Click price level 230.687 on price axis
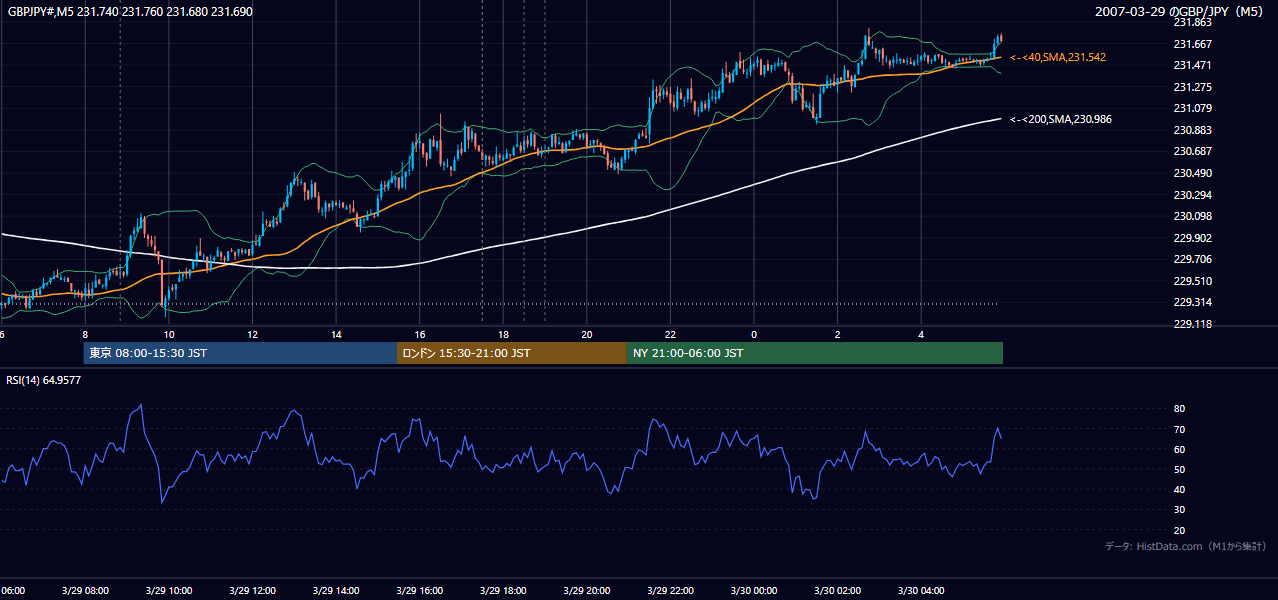Screen dimensions: 1278x600 pyautogui.click(x=1192, y=151)
